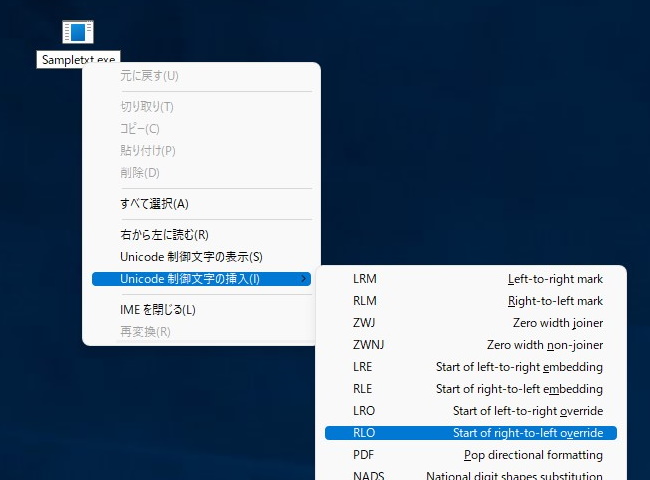
Task: Insert PDF Pop directional formatting
Action: tap(471, 455)
